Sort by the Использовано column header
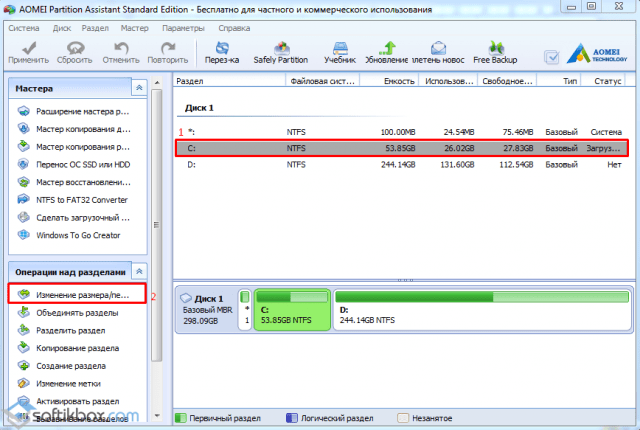Image resolution: width=640 pixels, height=430 pixels. (449, 81)
